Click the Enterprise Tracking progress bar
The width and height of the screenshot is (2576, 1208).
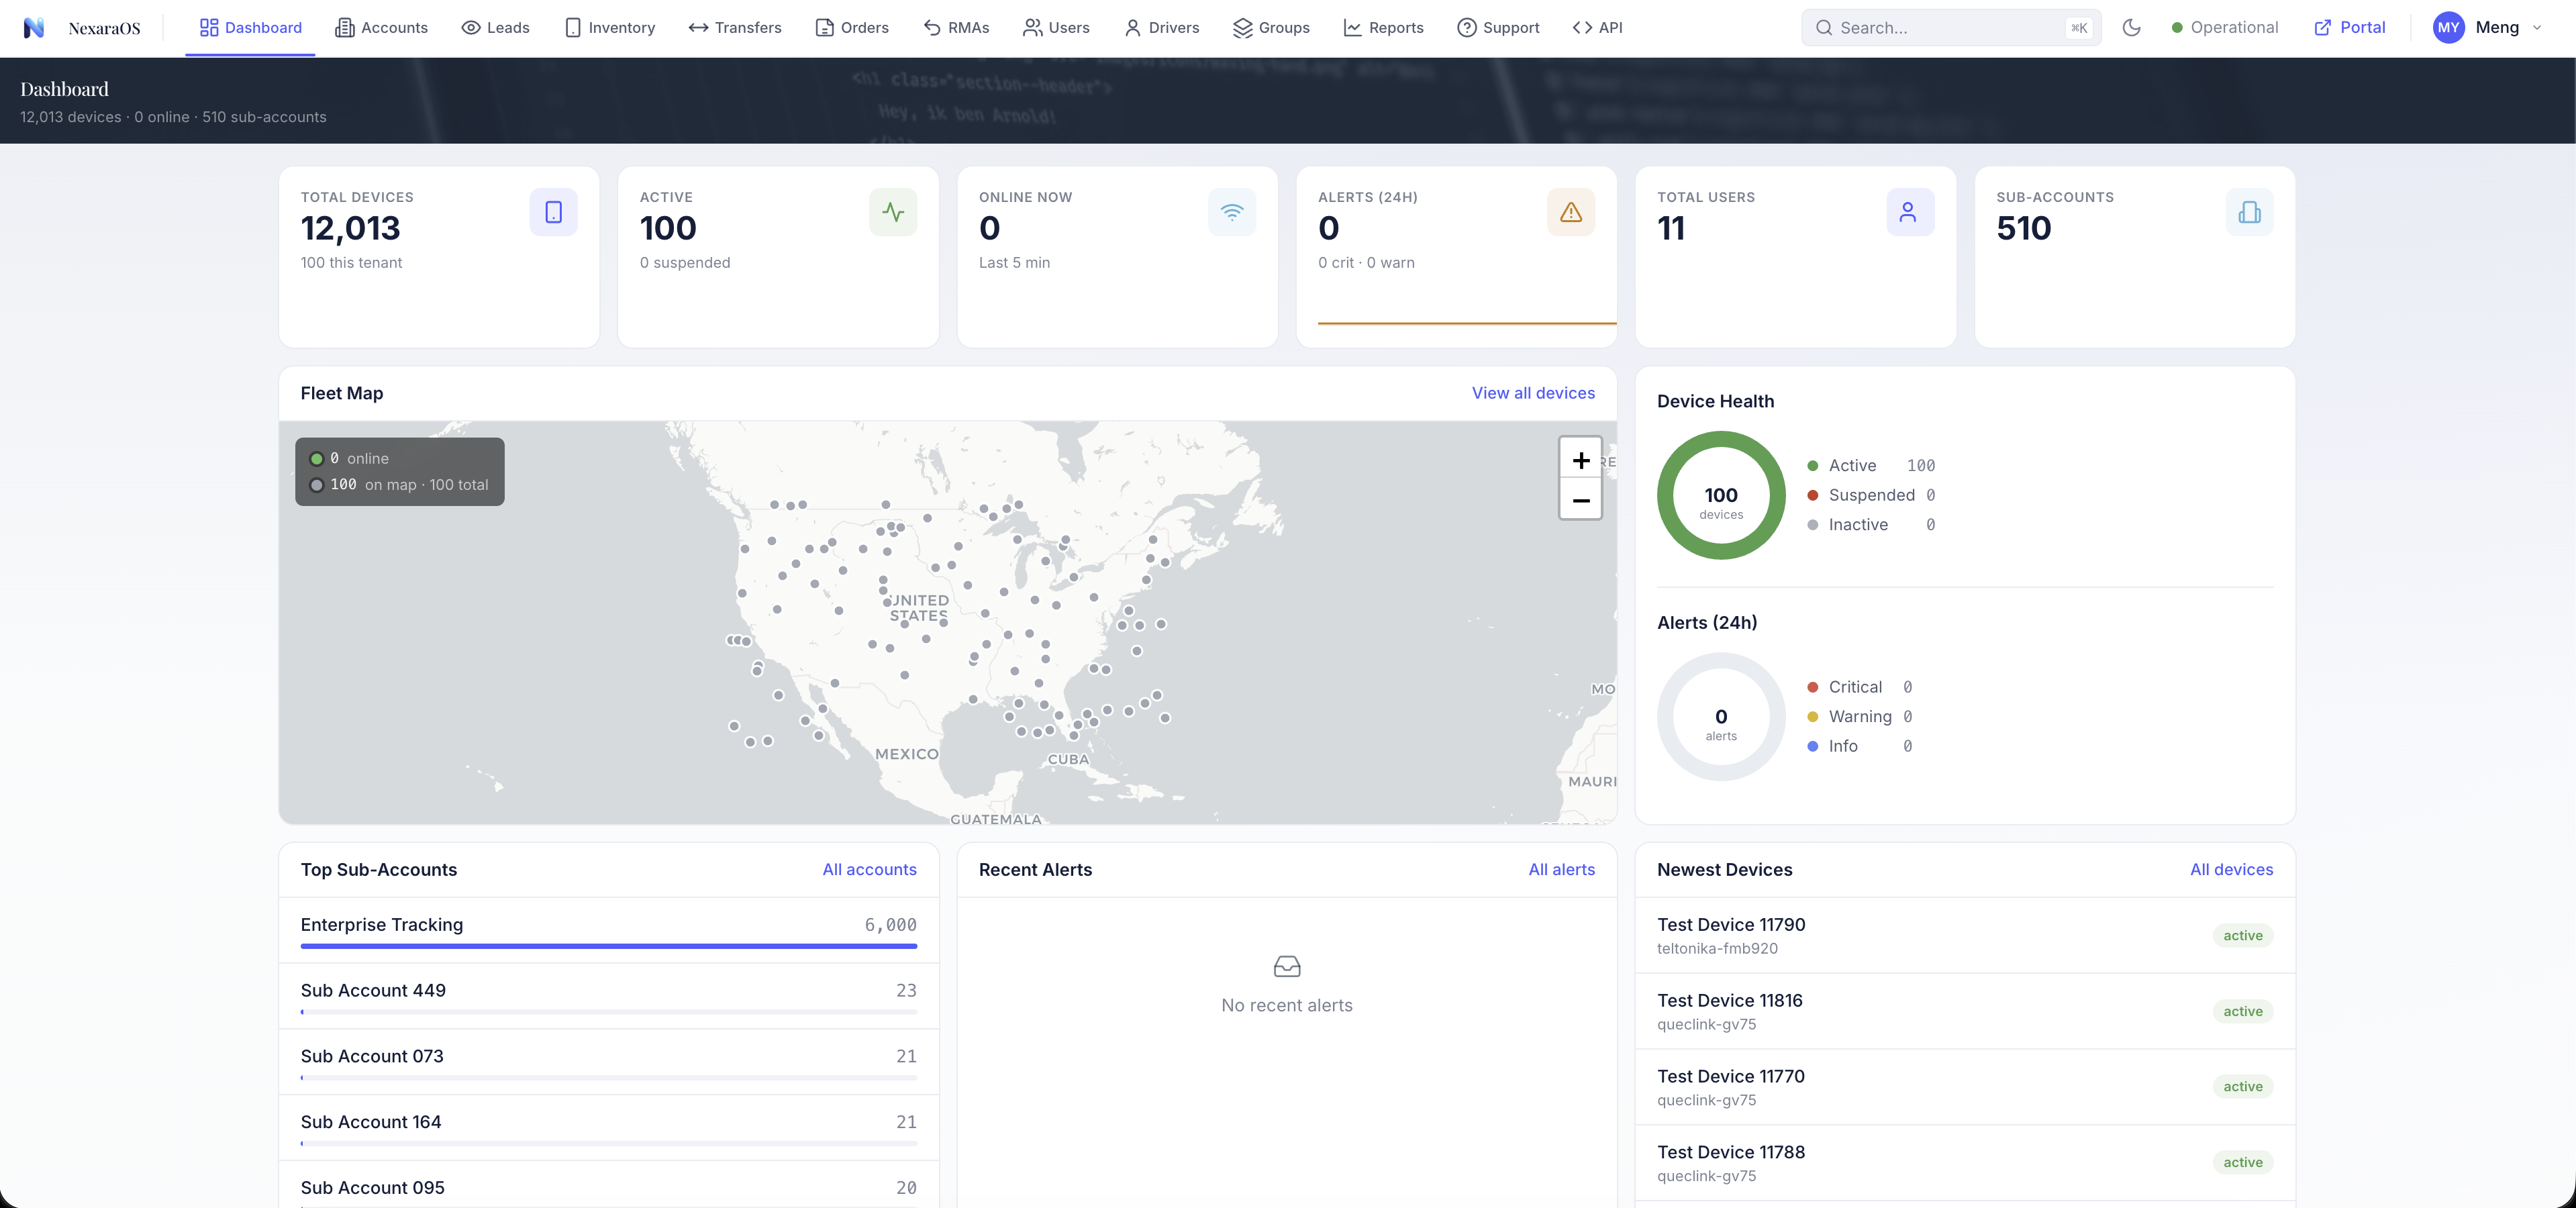tap(608, 946)
